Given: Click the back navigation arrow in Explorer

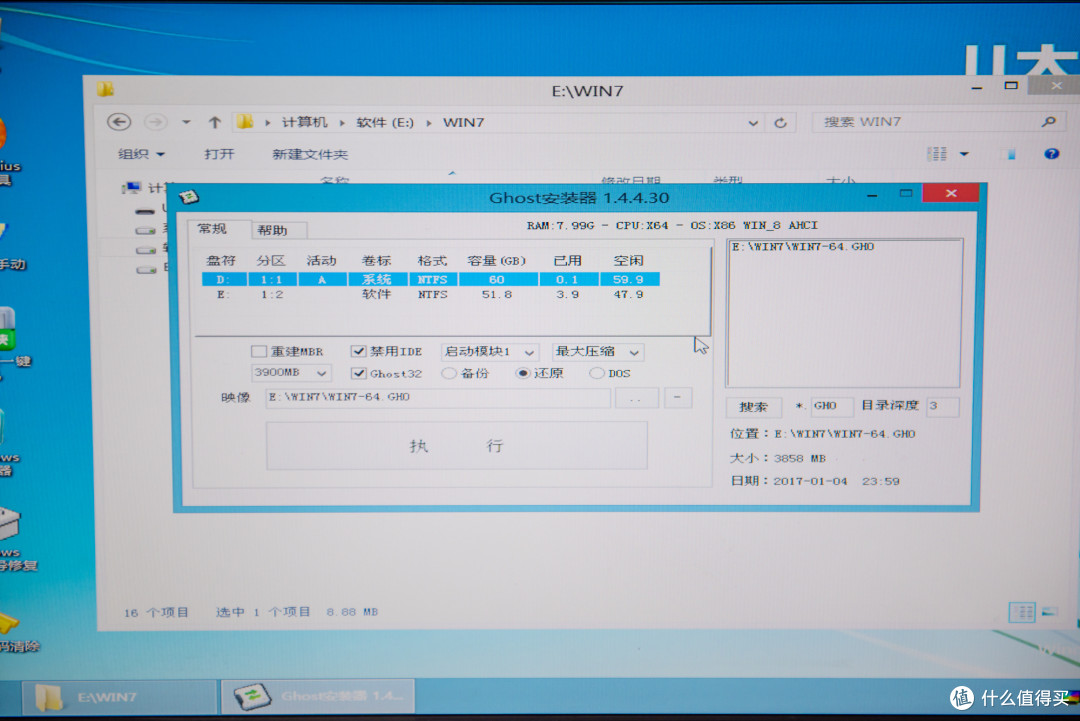Looking at the screenshot, I should pos(119,121).
